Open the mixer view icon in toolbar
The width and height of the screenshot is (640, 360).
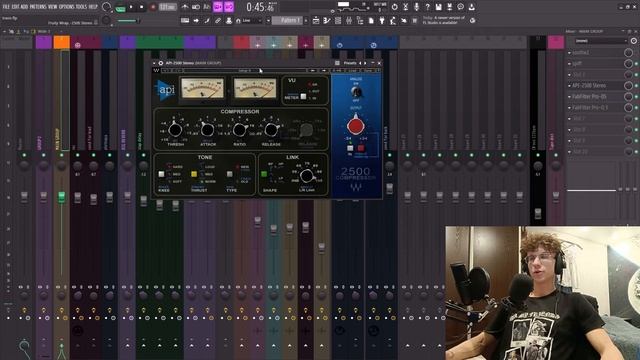click(x=349, y=20)
